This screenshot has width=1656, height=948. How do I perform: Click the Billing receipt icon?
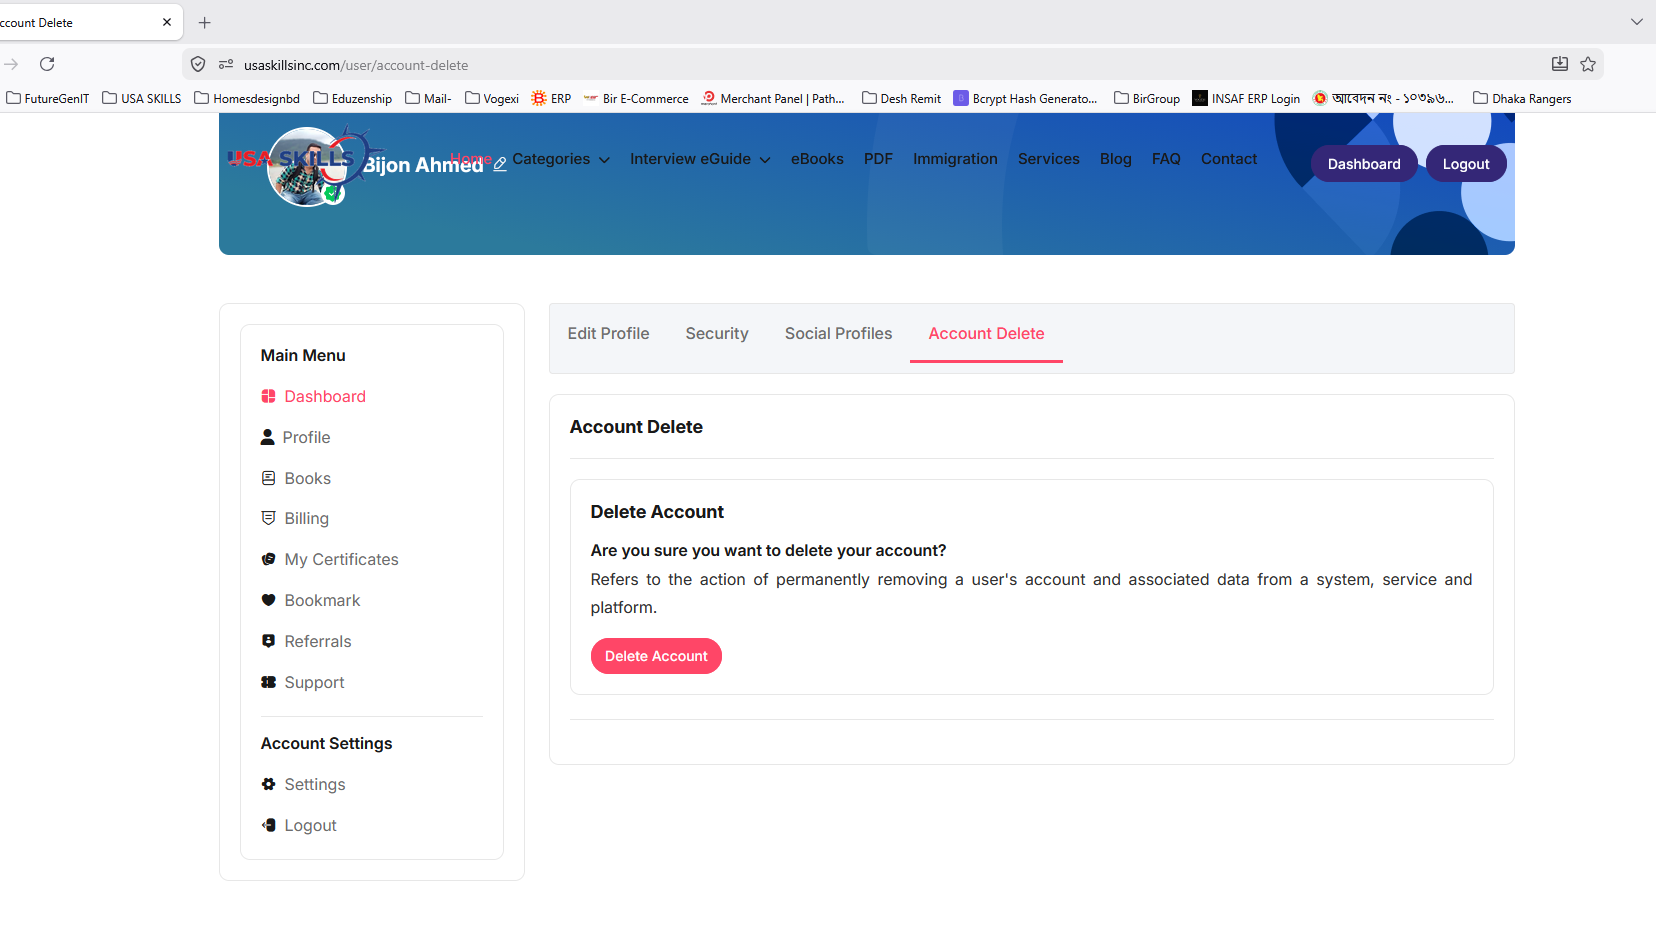click(268, 518)
